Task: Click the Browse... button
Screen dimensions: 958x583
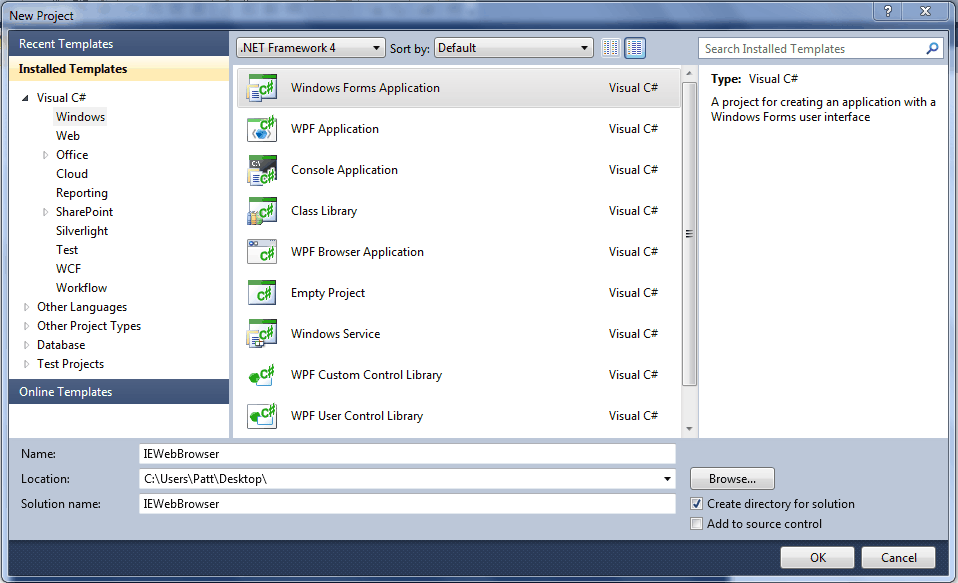Action: point(732,478)
